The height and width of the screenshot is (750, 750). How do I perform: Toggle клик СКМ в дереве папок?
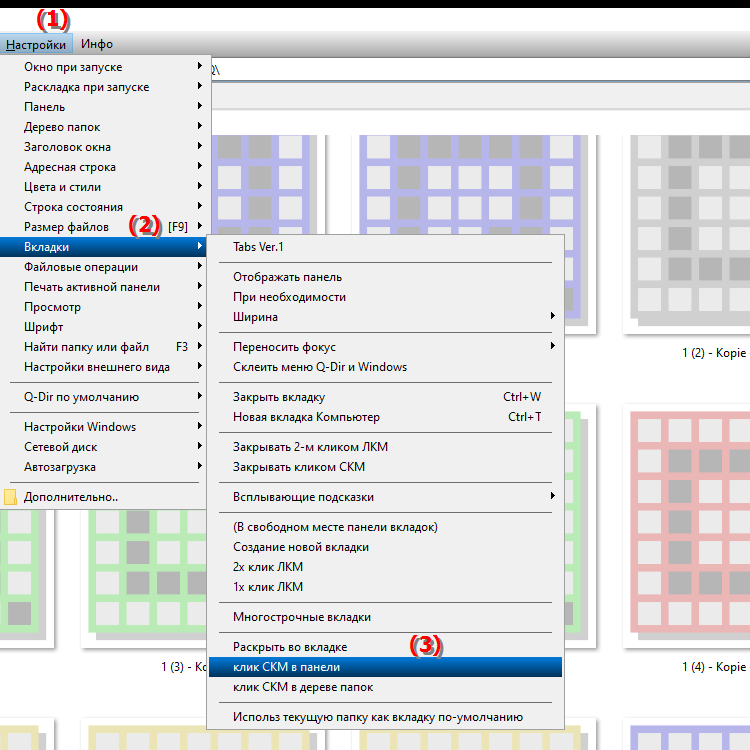coord(386,687)
